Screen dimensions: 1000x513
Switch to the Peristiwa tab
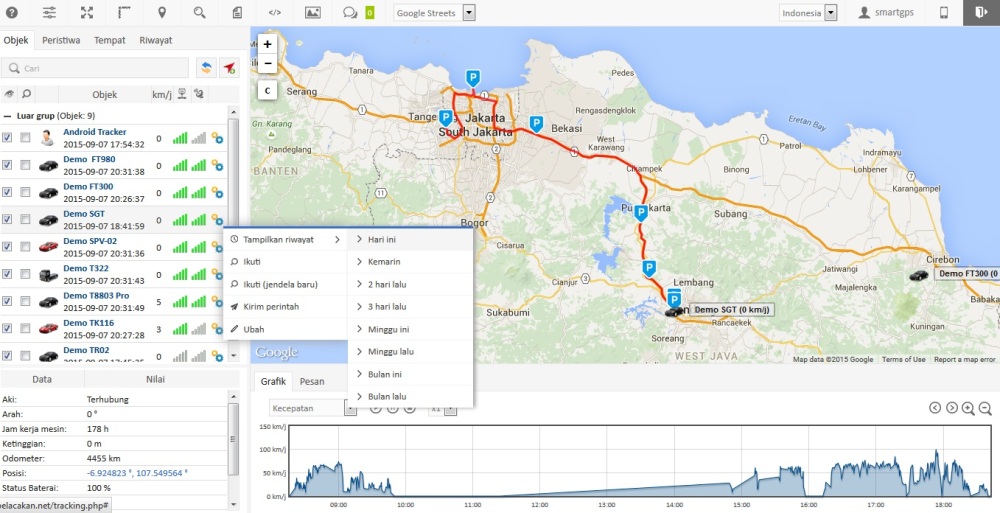(61, 40)
